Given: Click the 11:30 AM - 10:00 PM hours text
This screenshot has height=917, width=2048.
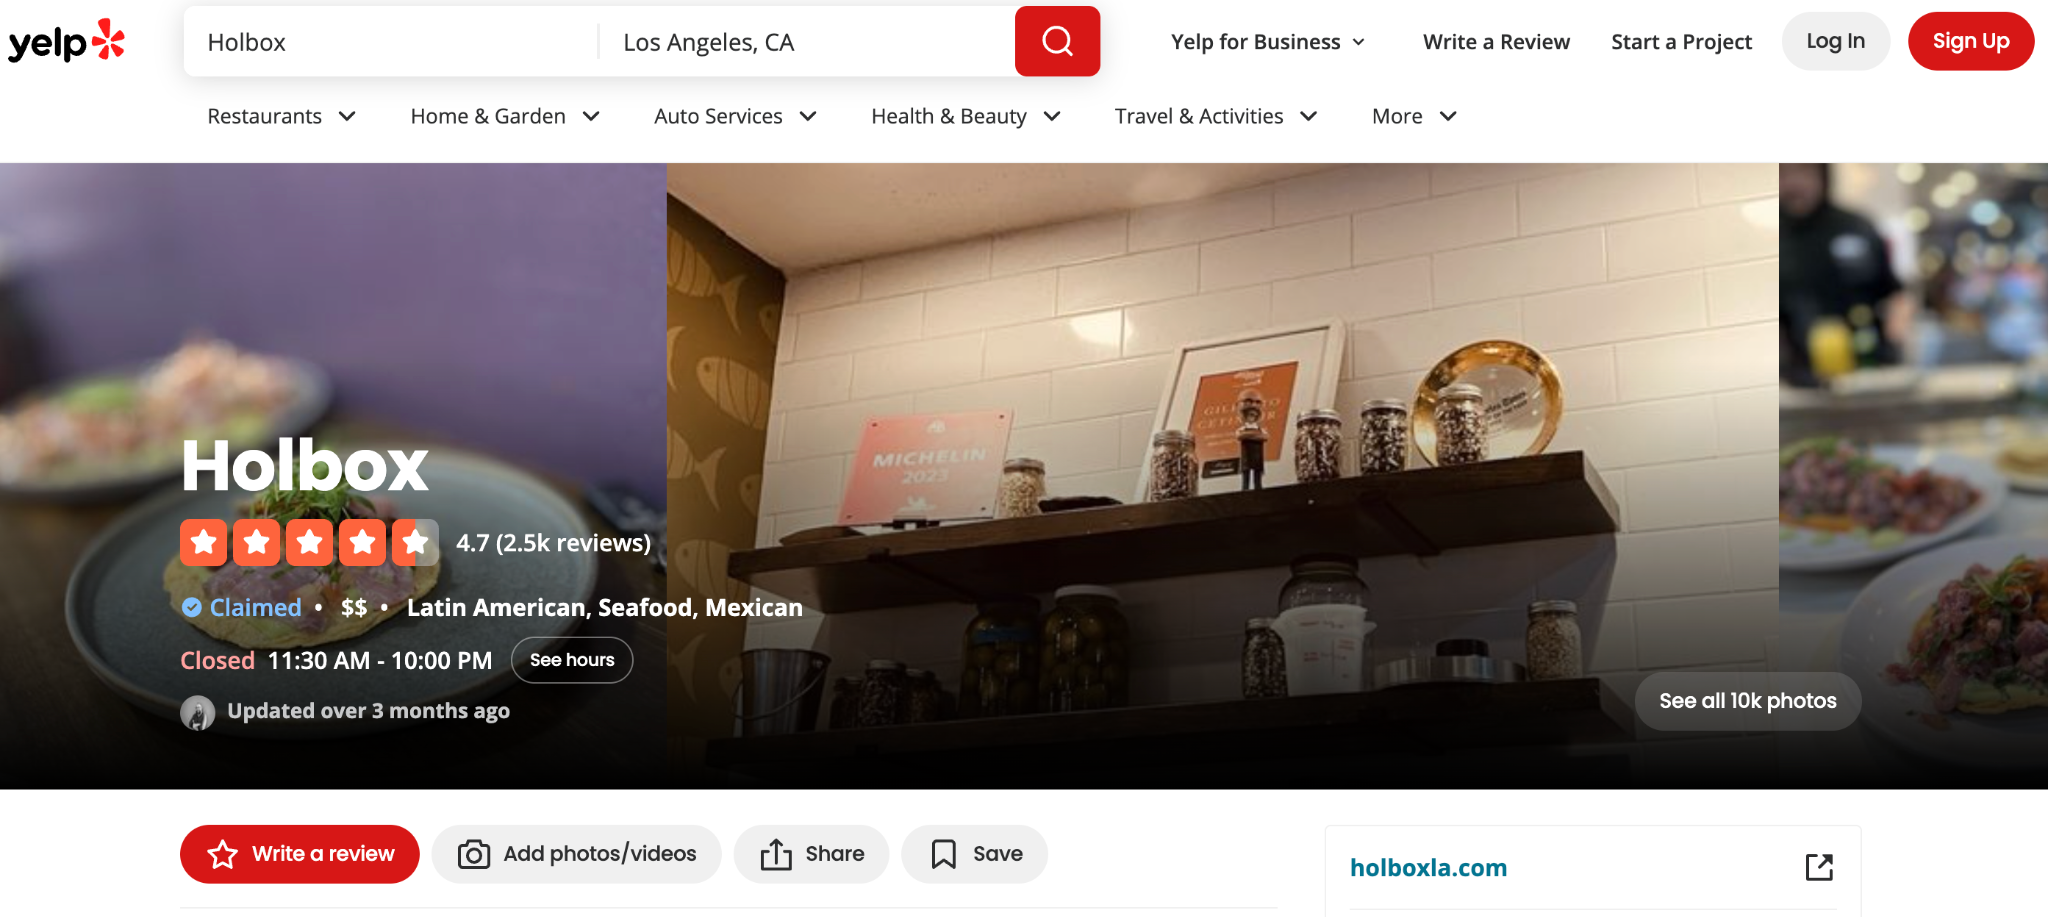Looking at the screenshot, I should 380,660.
